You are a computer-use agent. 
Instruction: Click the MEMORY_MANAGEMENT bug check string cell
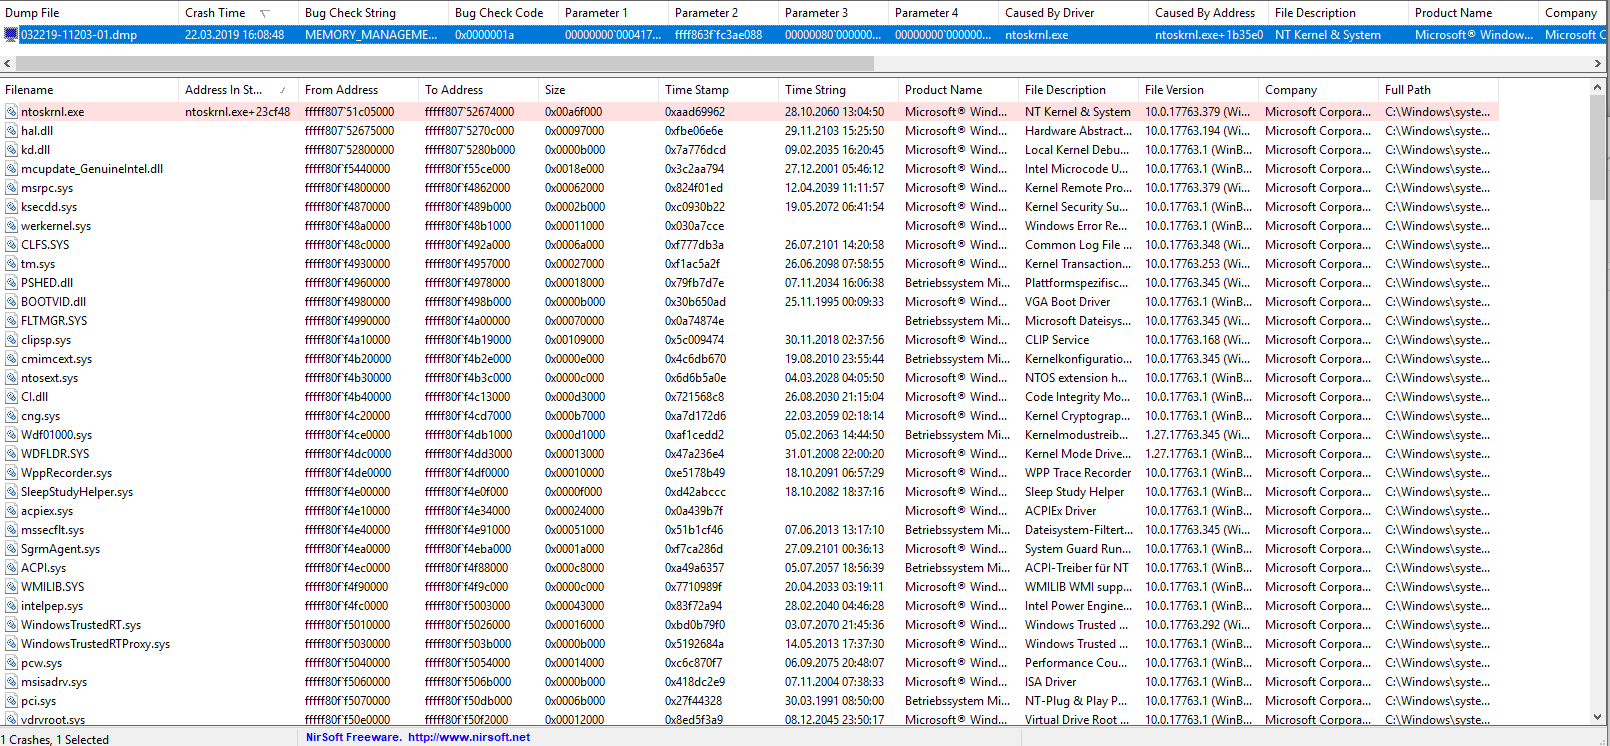(371, 35)
